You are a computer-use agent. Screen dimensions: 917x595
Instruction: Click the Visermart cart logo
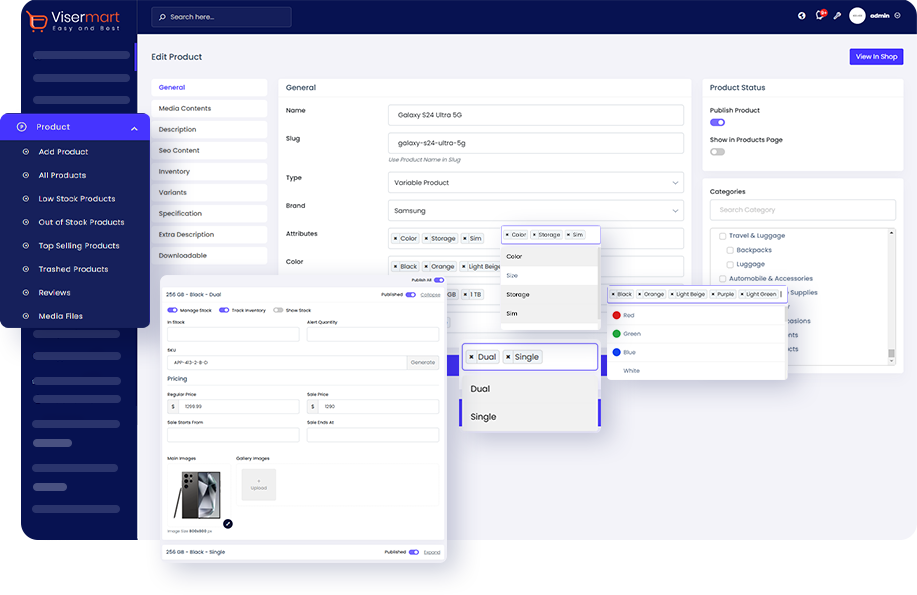tap(36, 21)
